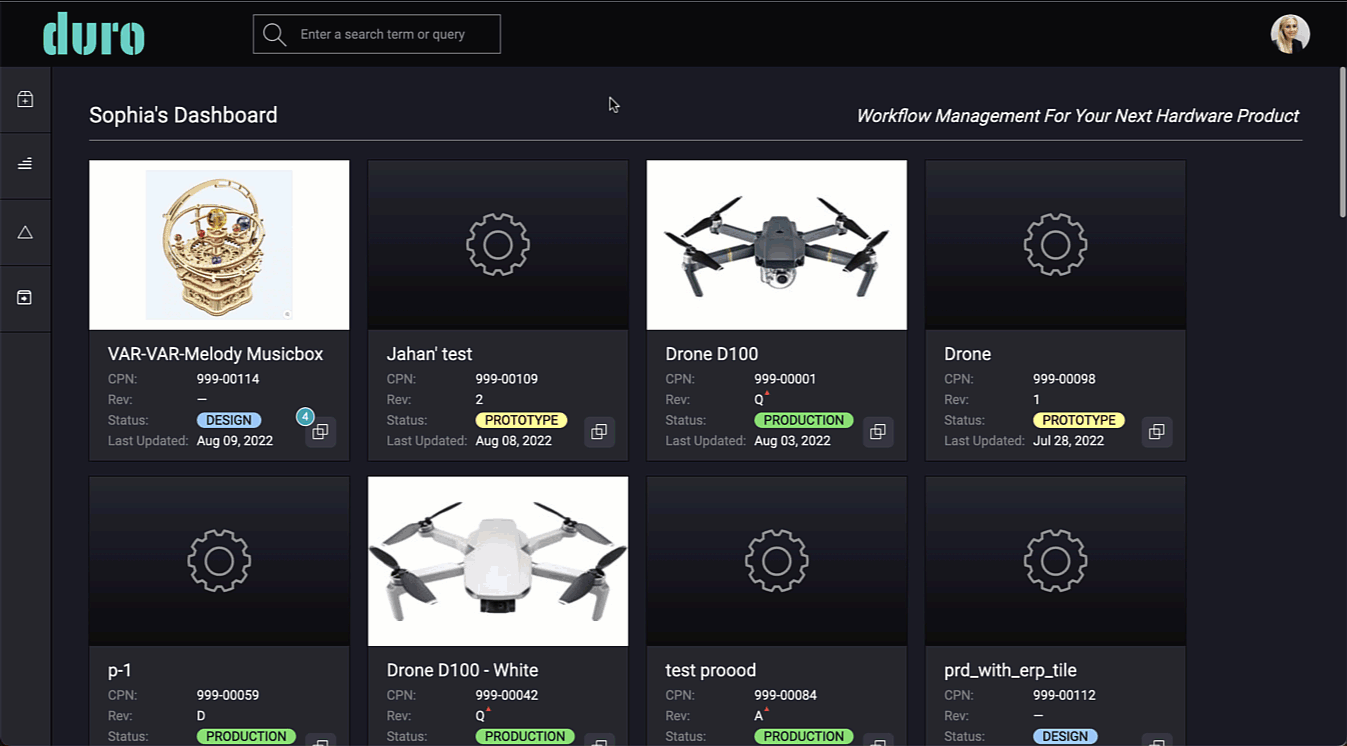Open Drone D100 - White product title
This screenshot has height=746, width=1347.
(462, 670)
